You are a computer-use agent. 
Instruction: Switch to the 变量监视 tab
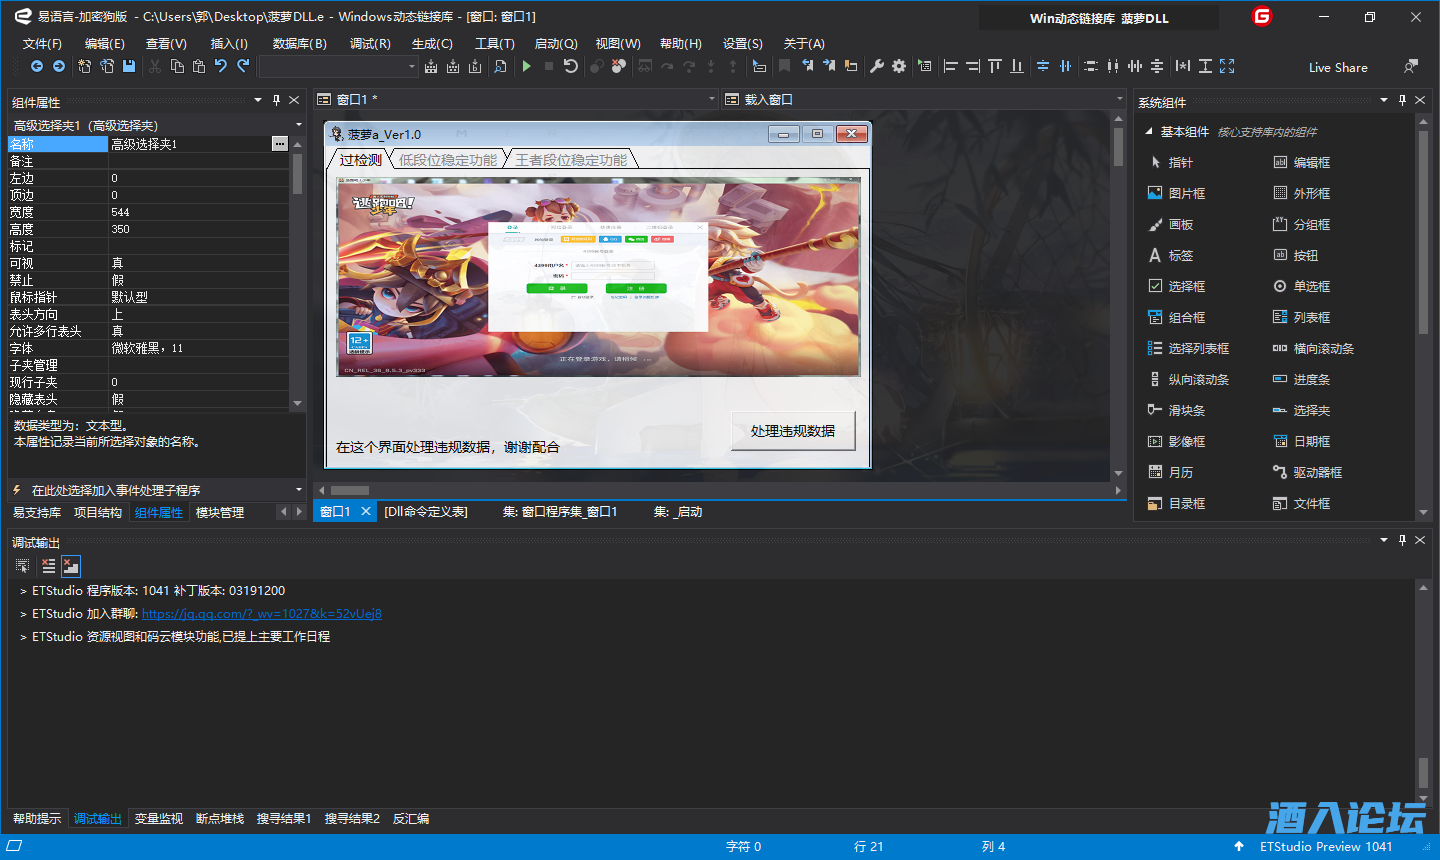(x=159, y=818)
